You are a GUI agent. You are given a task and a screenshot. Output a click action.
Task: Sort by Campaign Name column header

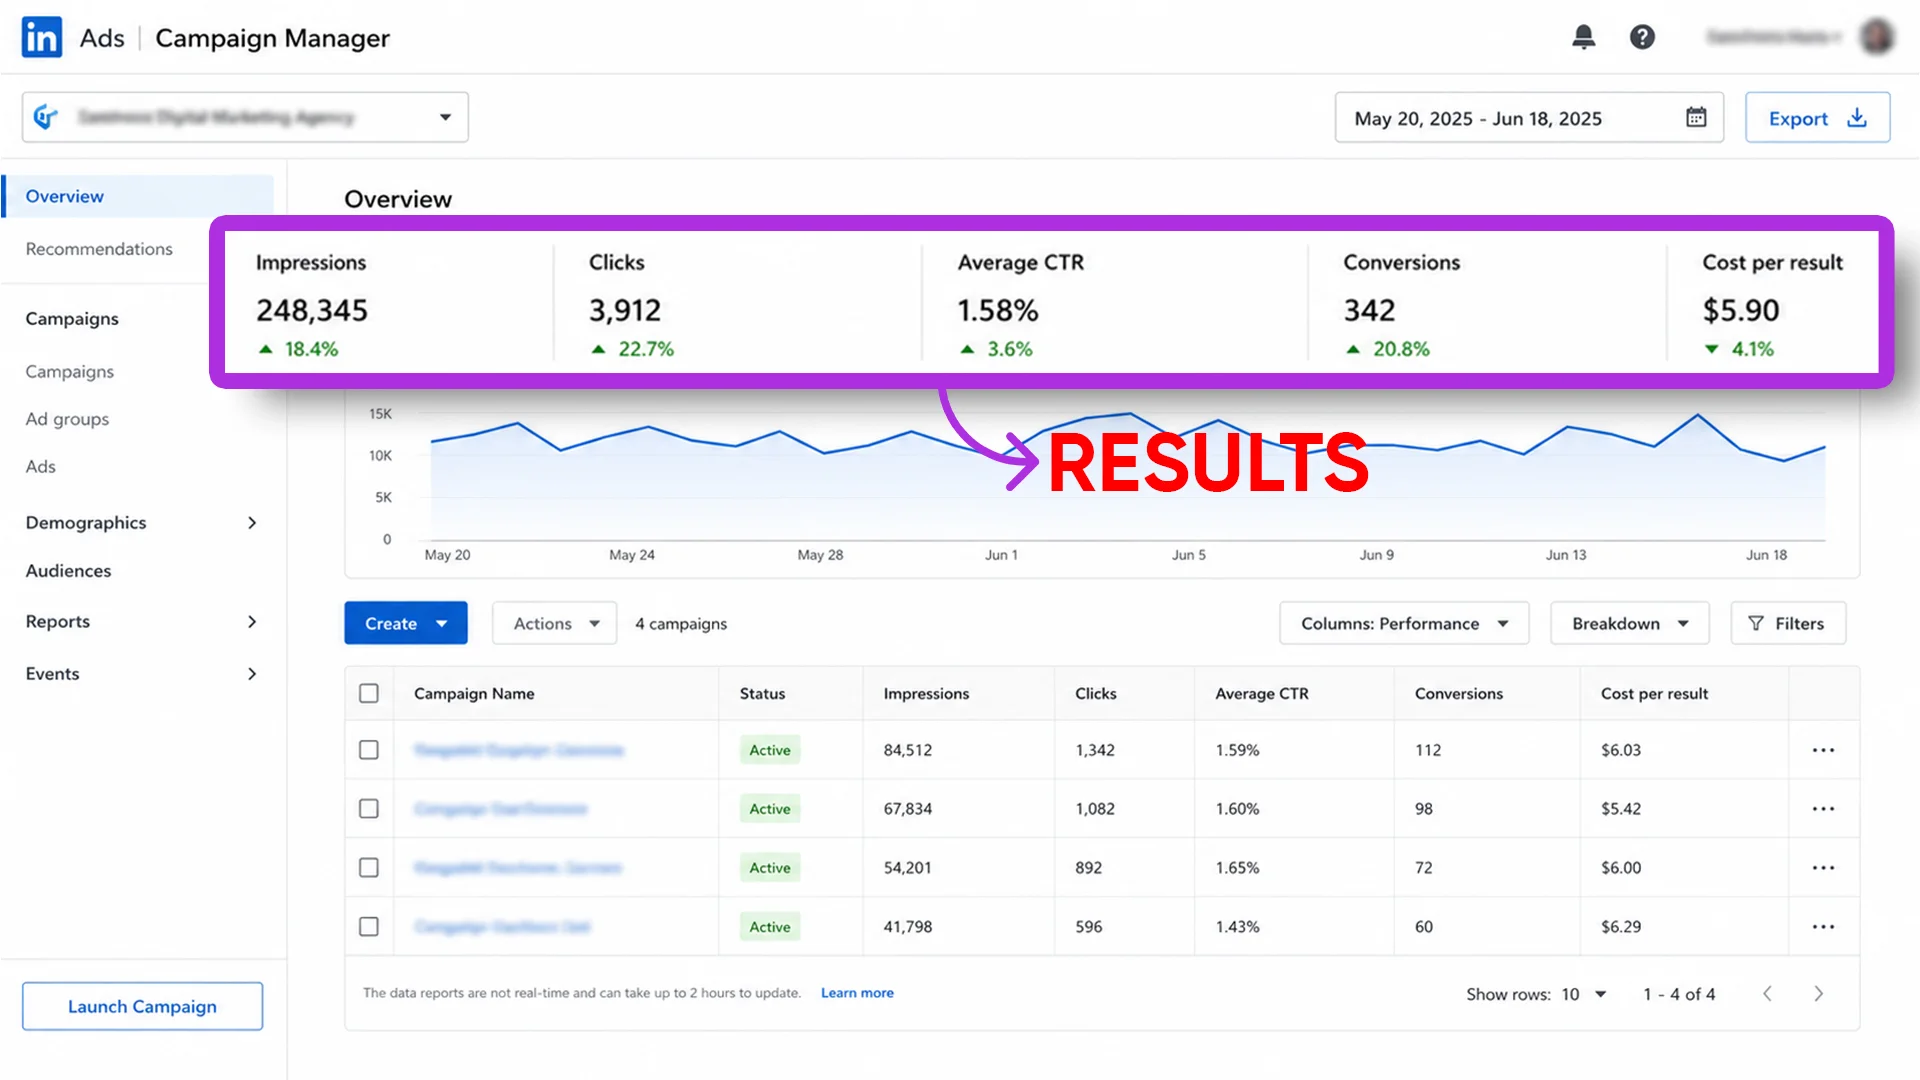(x=474, y=693)
